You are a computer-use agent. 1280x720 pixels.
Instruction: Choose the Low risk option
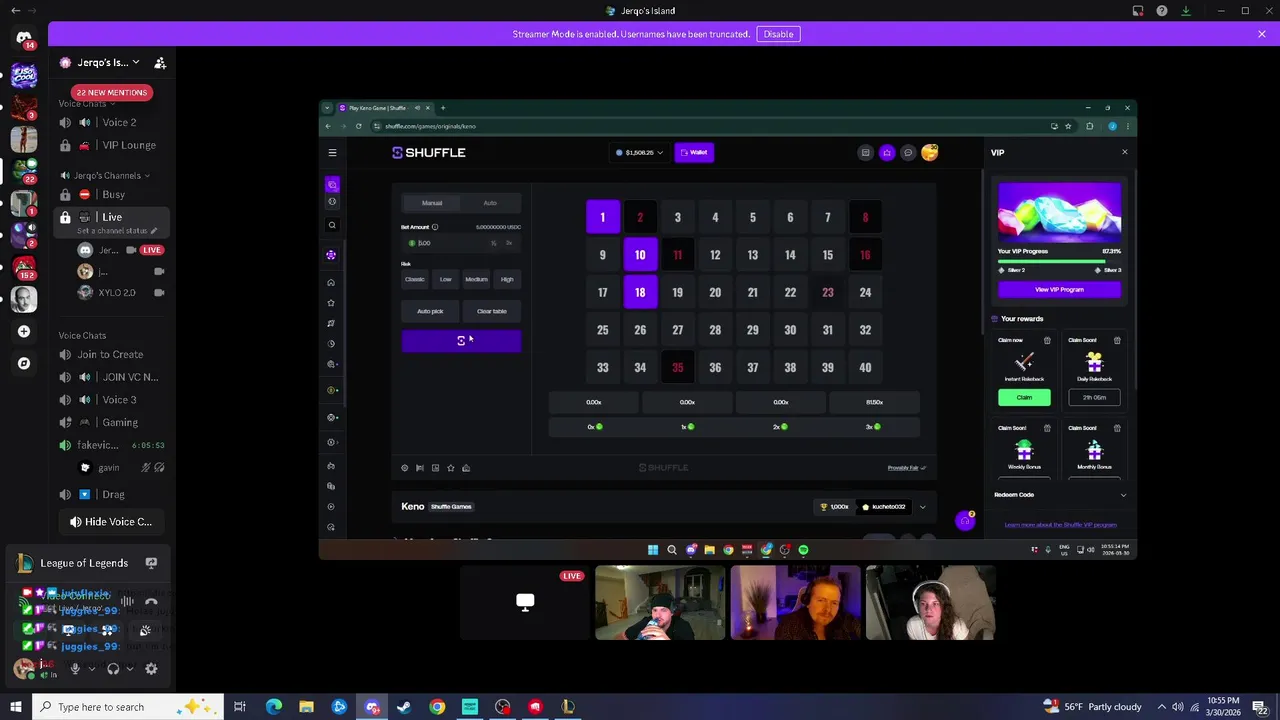click(x=445, y=279)
